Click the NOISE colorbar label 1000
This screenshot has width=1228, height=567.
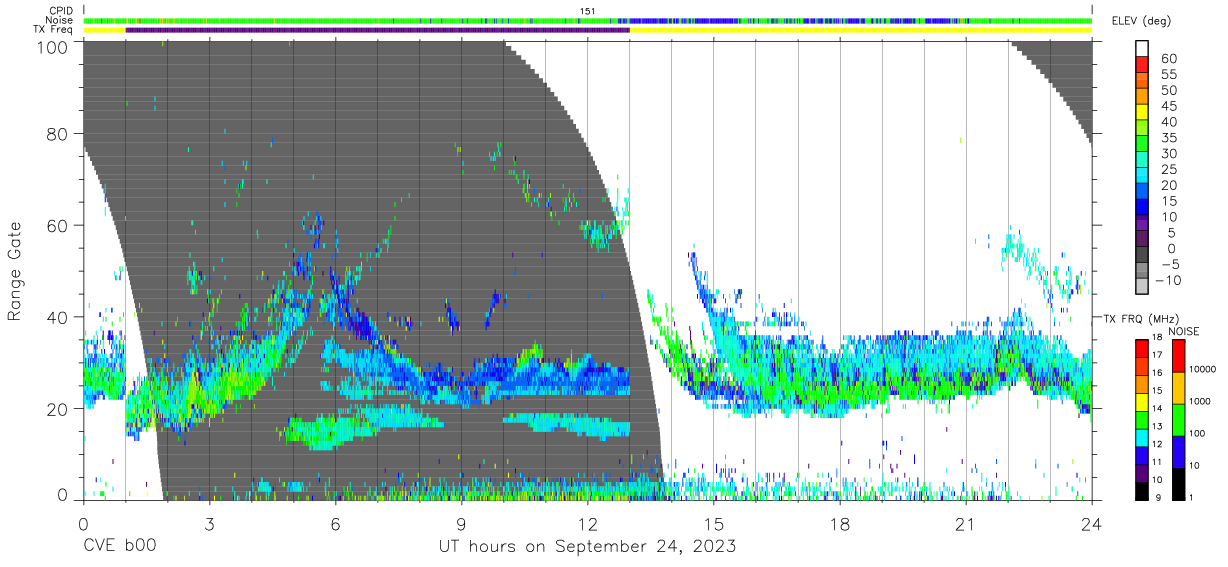click(1198, 401)
